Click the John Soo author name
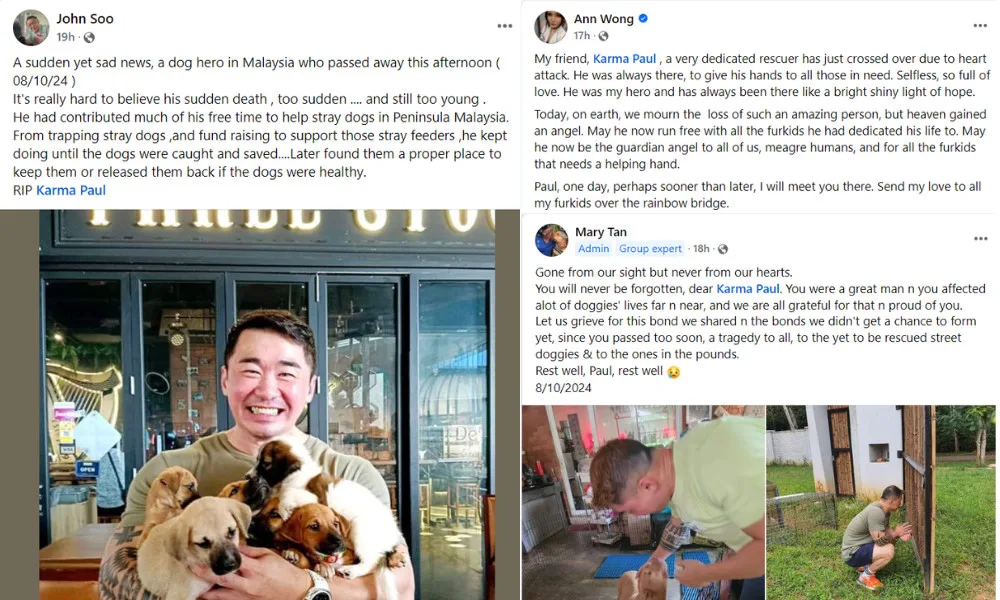The image size is (1000, 600). (85, 18)
